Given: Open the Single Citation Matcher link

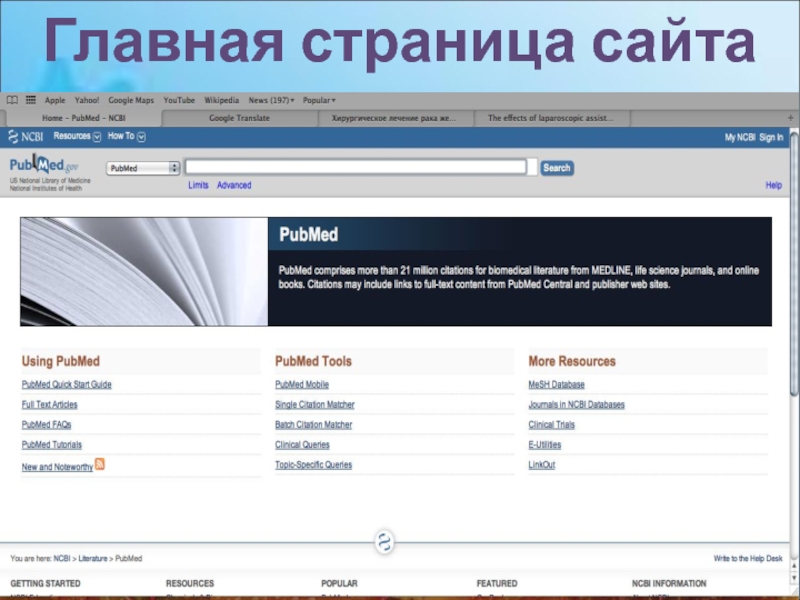Looking at the screenshot, I should [x=315, y=405].
